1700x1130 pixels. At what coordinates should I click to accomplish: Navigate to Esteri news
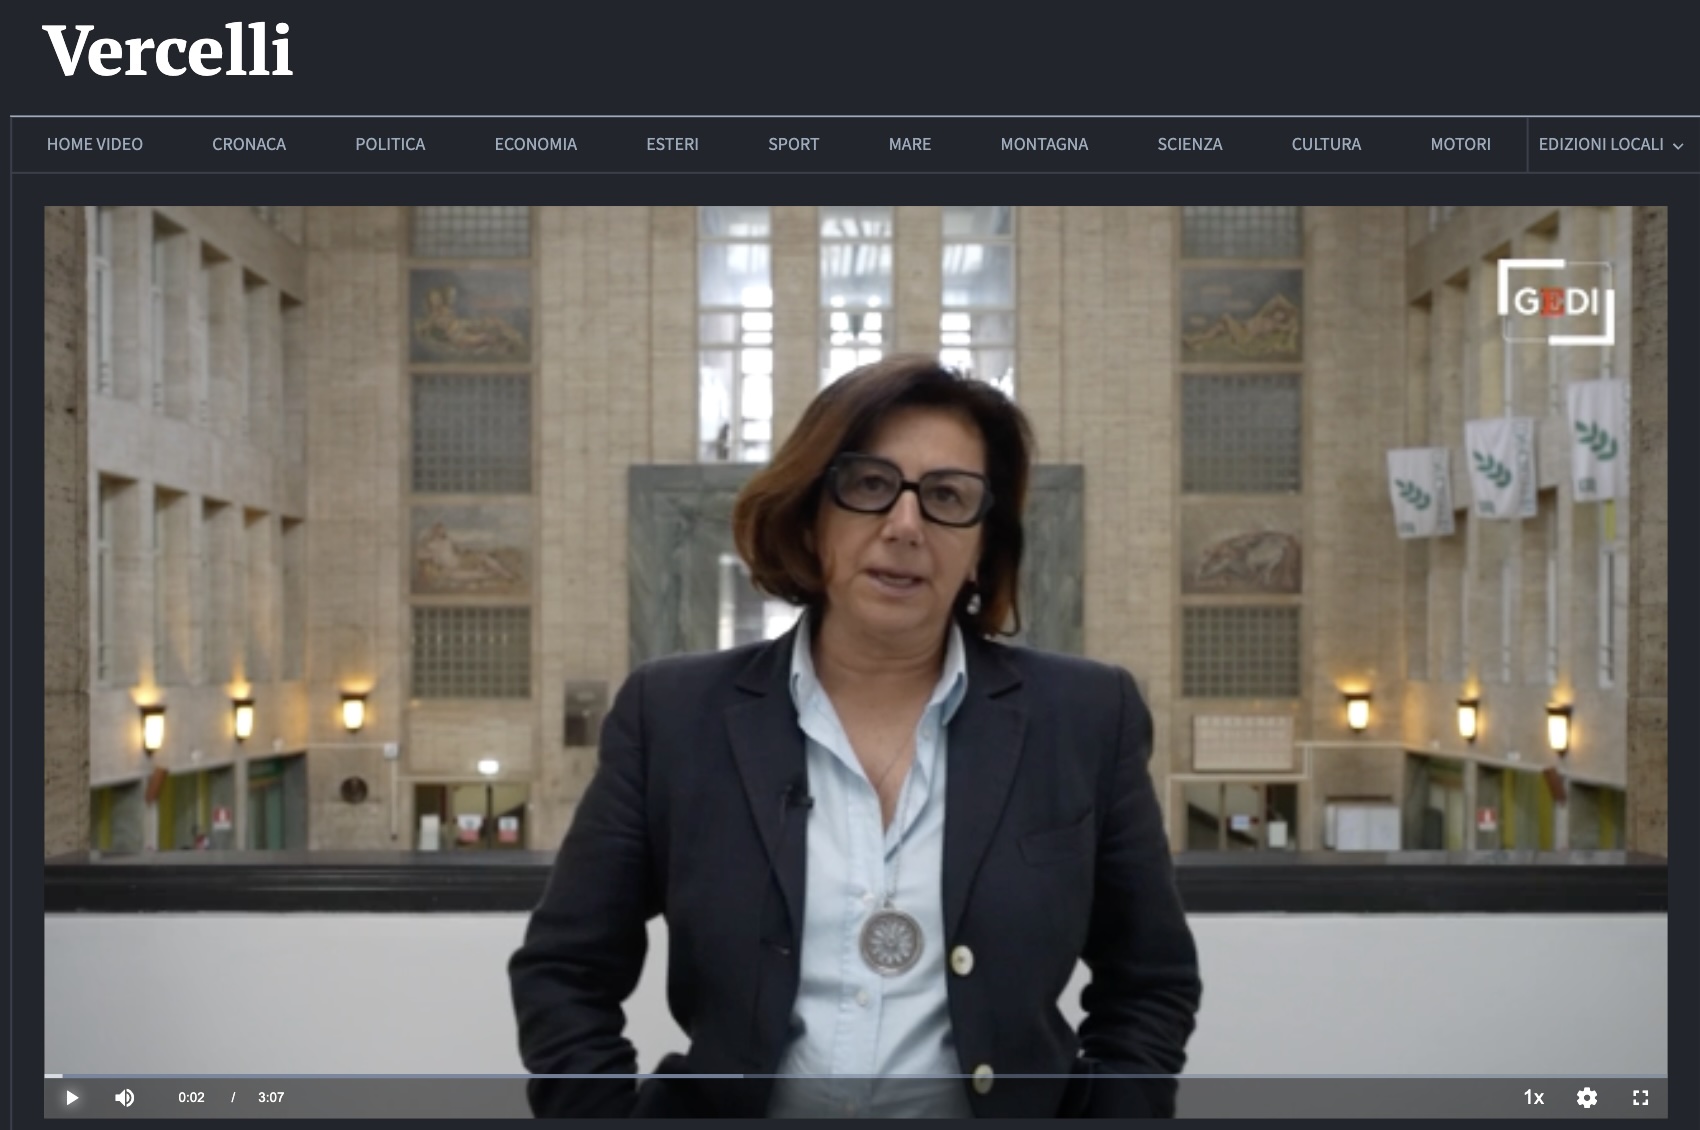pos(672,144)
